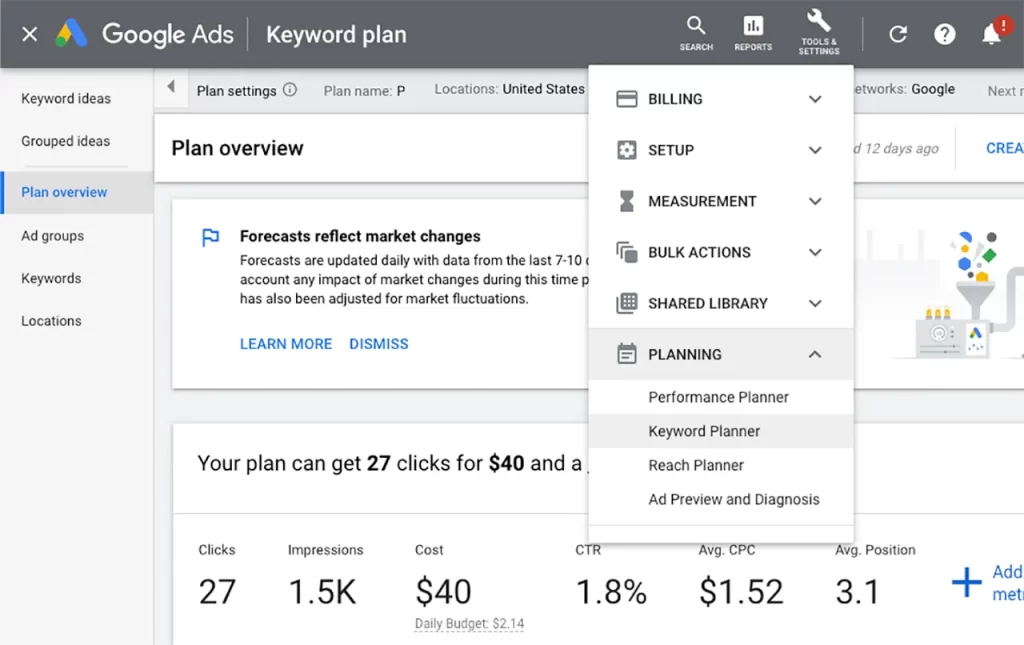1024x645 pixels.
Task: Open Ad Preview and Diagnosis
Action: (721, 499)
